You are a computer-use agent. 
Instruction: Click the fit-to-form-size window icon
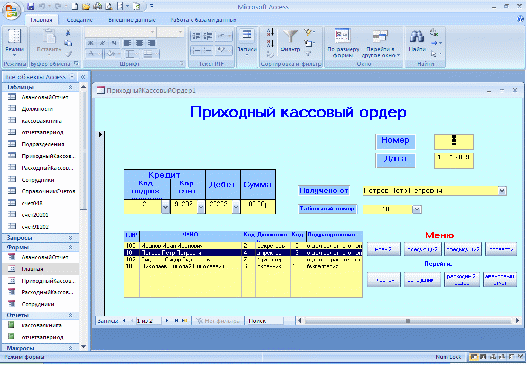(x=342, y=36)
